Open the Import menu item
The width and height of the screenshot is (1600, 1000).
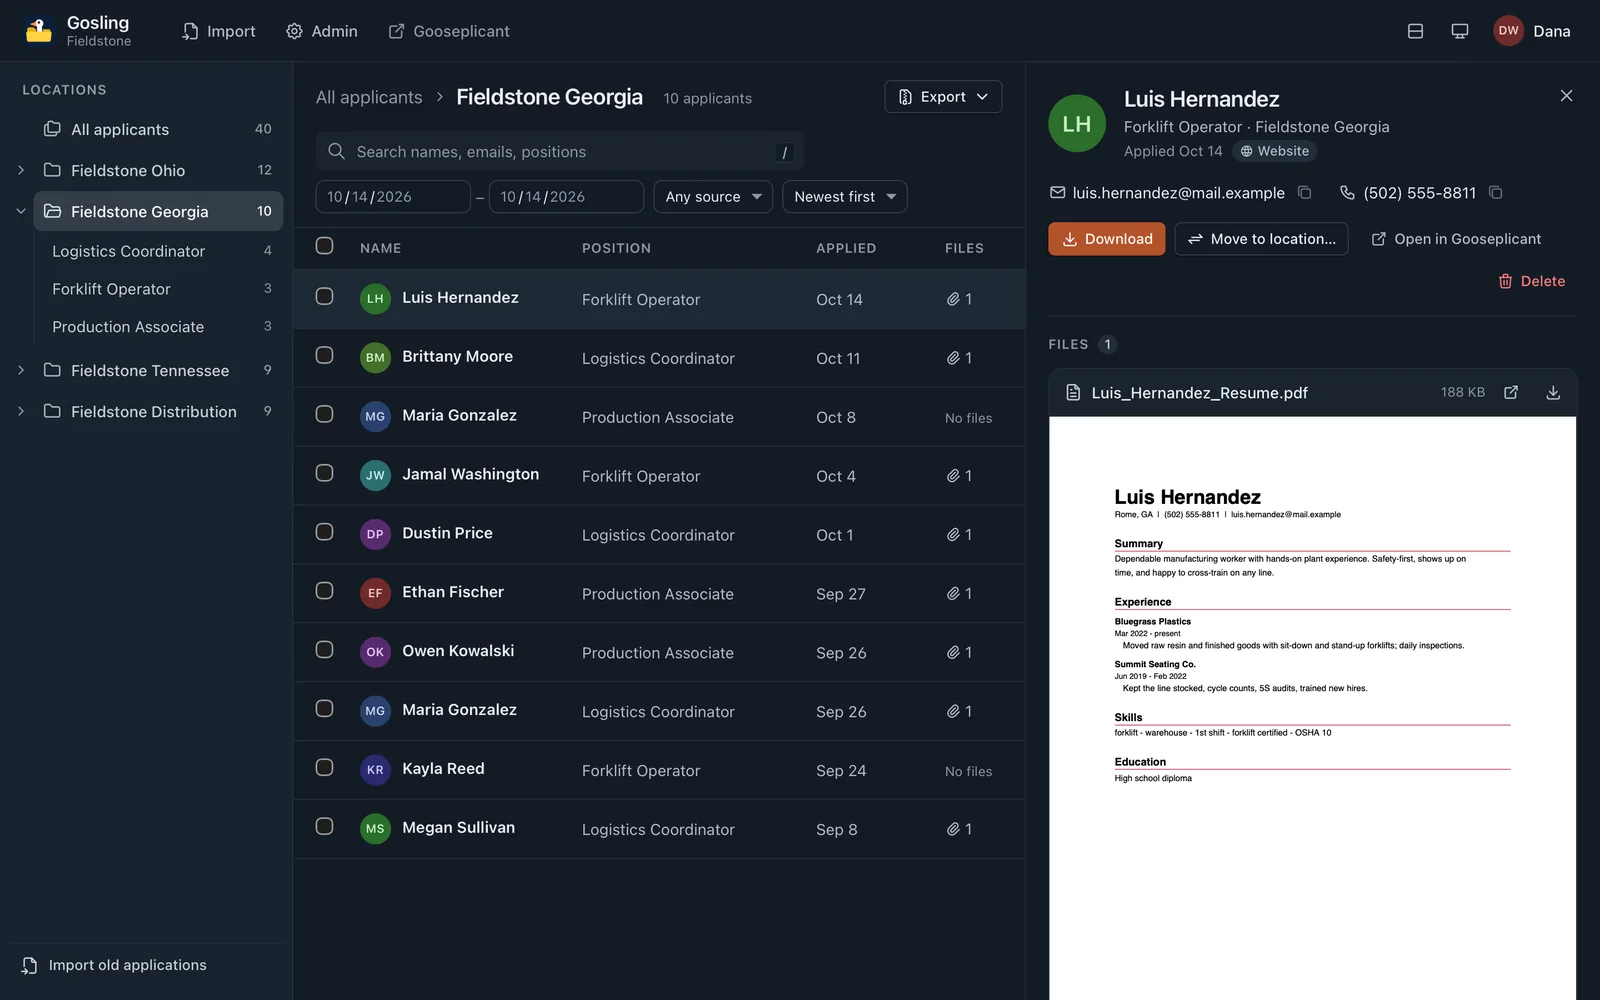[x=218, y=31]
